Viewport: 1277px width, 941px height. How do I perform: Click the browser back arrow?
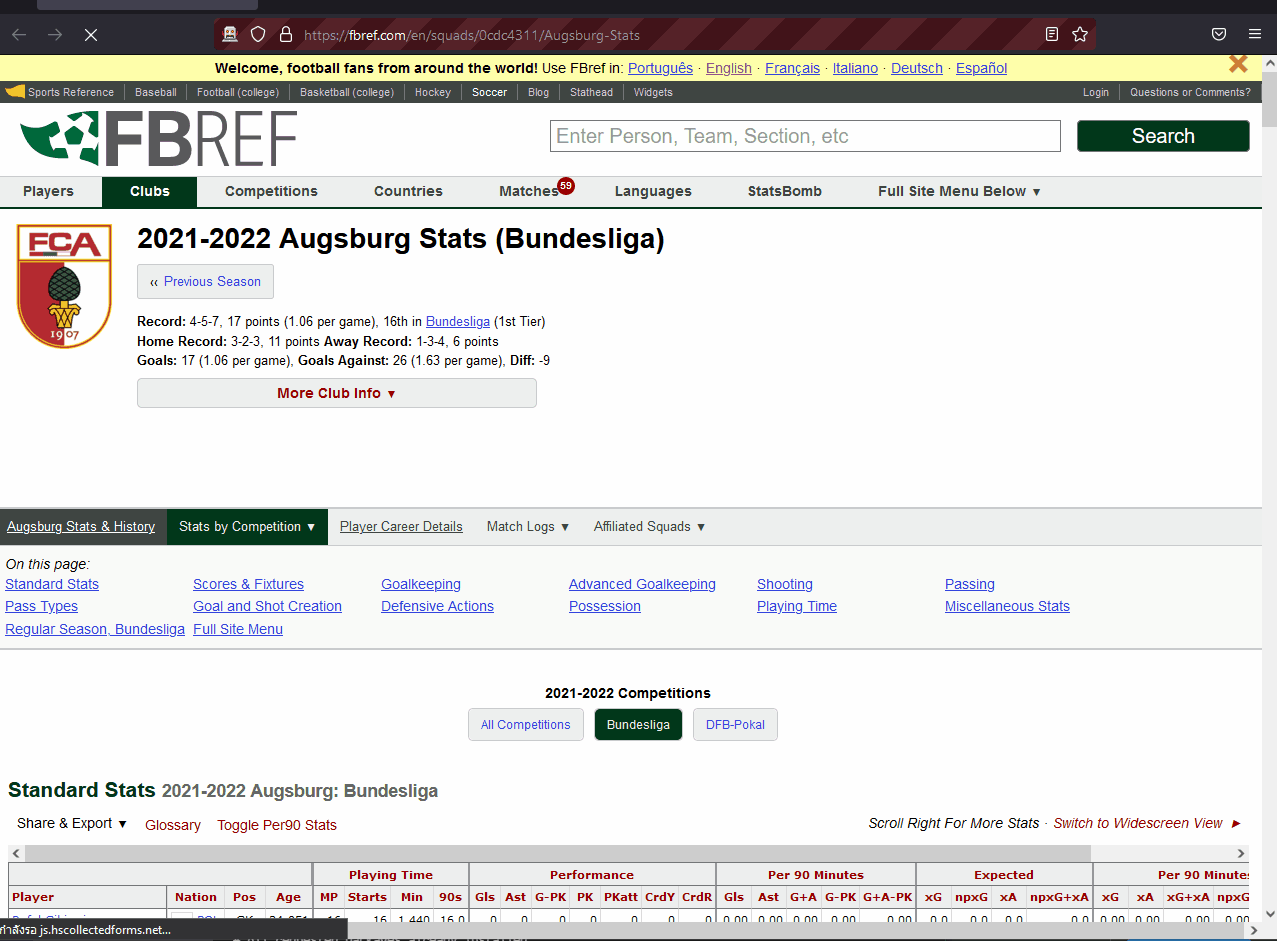[x=19, y=35]
